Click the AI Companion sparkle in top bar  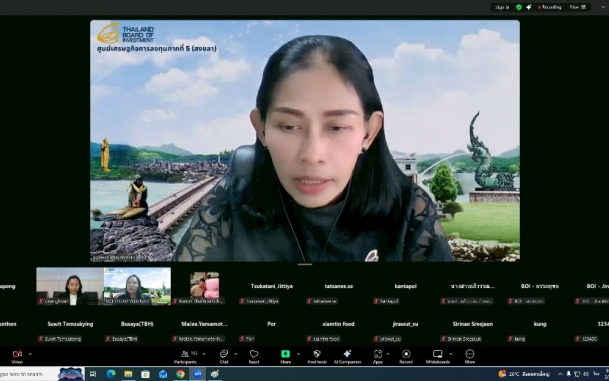[x=529, y=7]
